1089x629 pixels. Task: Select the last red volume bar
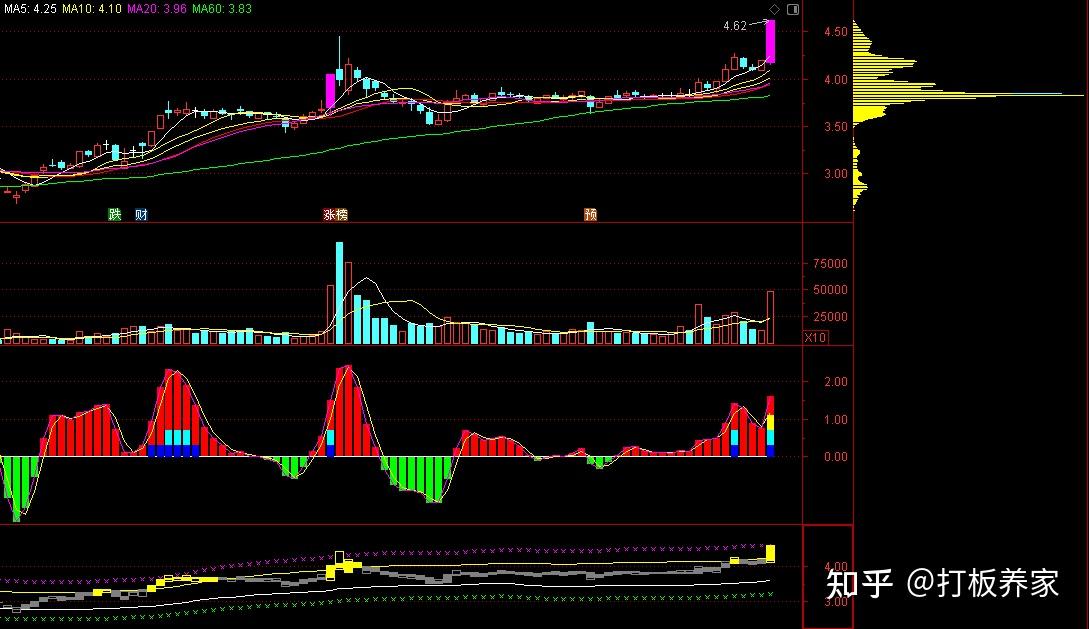coord(770,318)
